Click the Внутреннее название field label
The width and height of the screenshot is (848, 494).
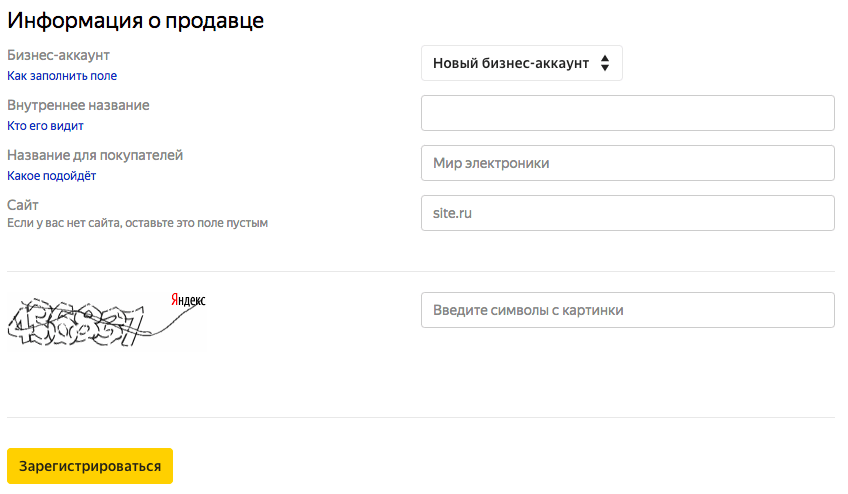(78, 105)
